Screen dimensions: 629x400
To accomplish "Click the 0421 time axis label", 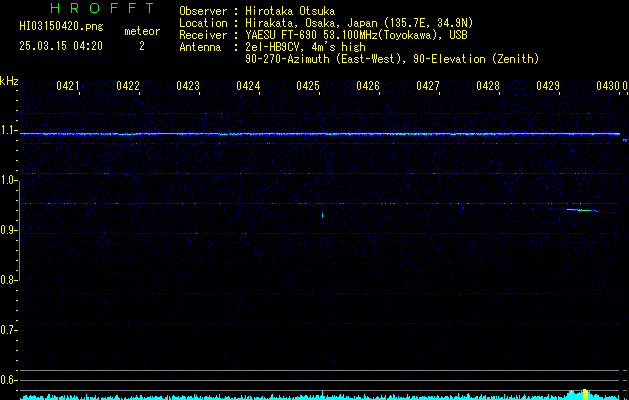I will 68,86.
